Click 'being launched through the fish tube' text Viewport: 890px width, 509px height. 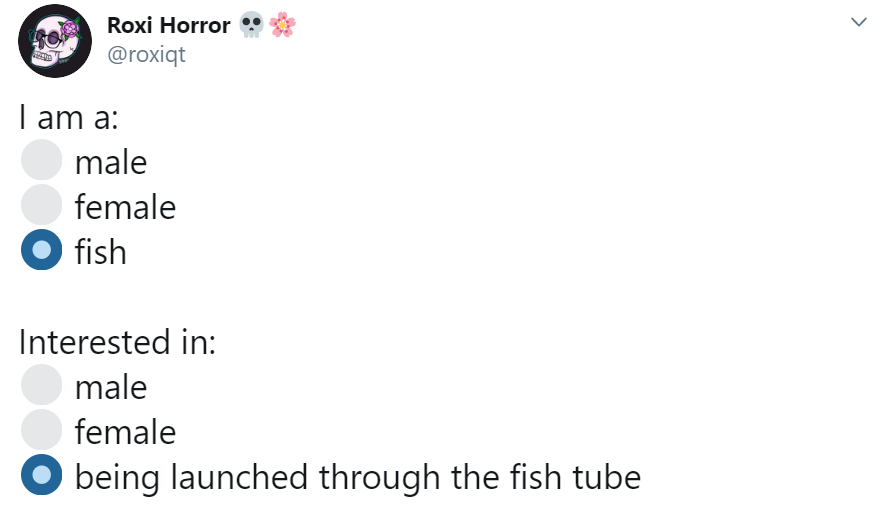pyautogui.click(x=358, y=477)
